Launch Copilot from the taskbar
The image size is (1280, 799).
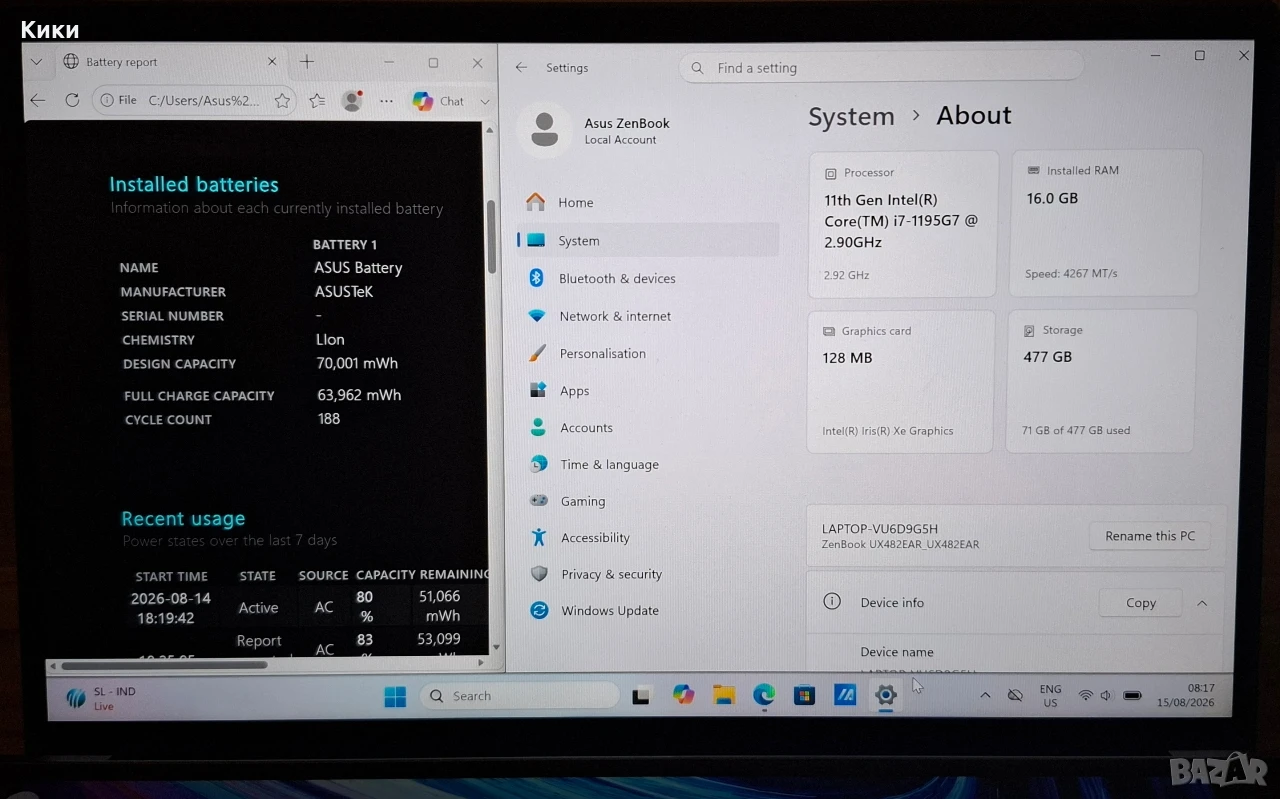(x=683, y=695)
